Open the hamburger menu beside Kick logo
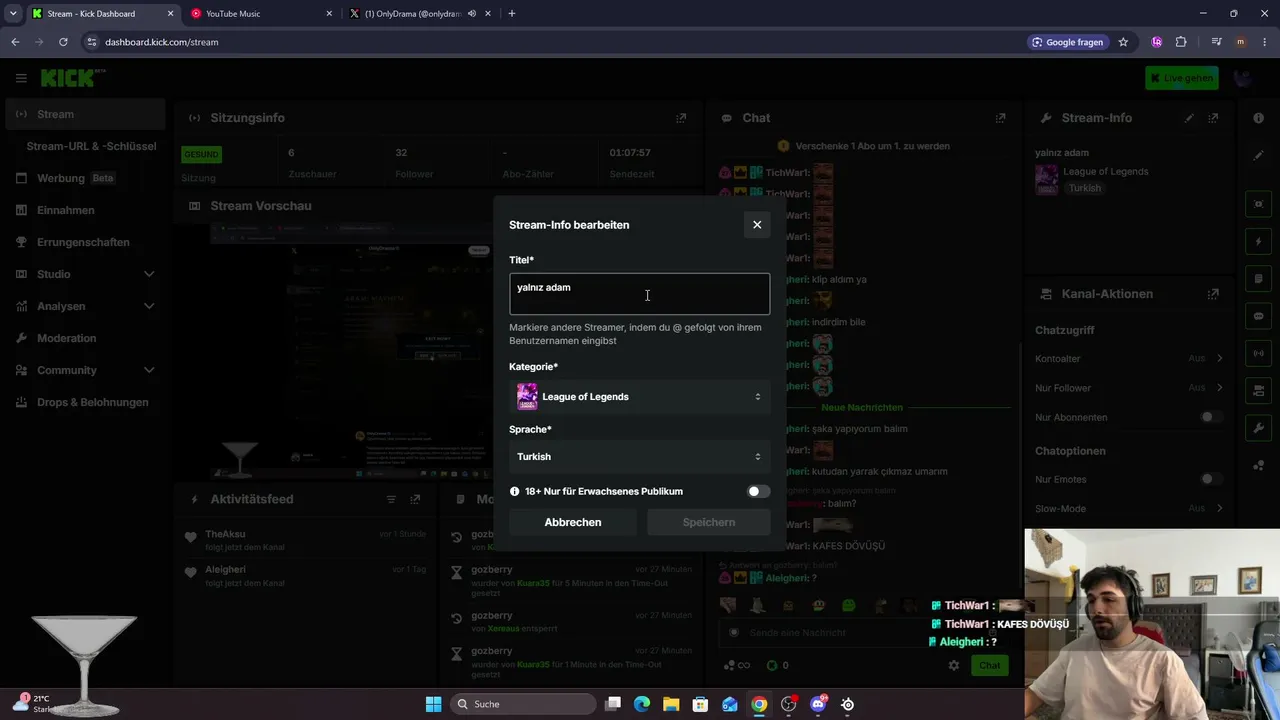The width and height of the screenshot is (1280, 720). [21, 78]
